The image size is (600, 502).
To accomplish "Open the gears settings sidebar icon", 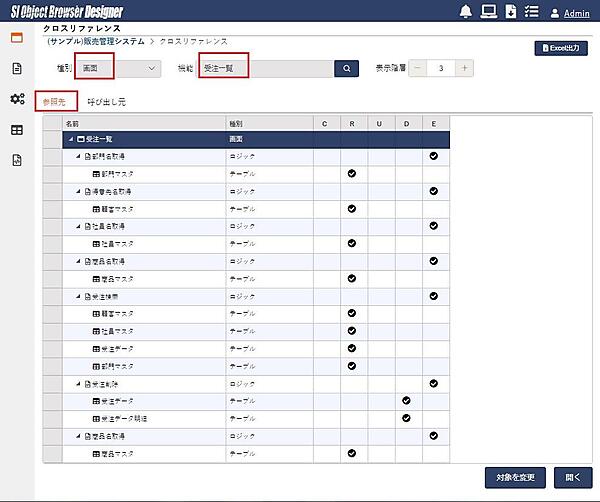I will 17,99.
